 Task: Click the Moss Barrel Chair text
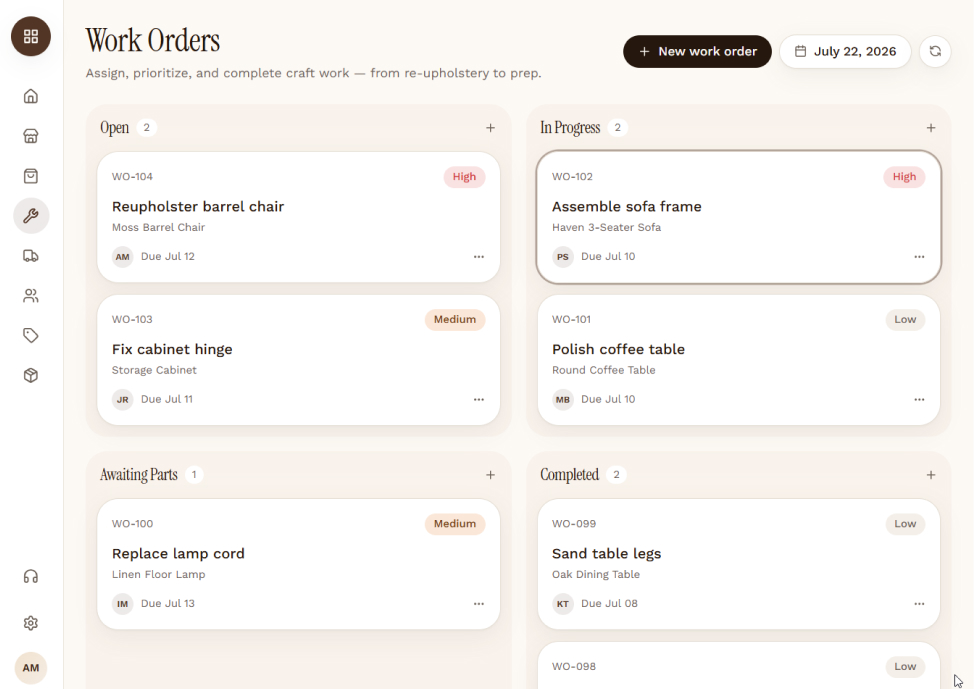pos(158,227)
